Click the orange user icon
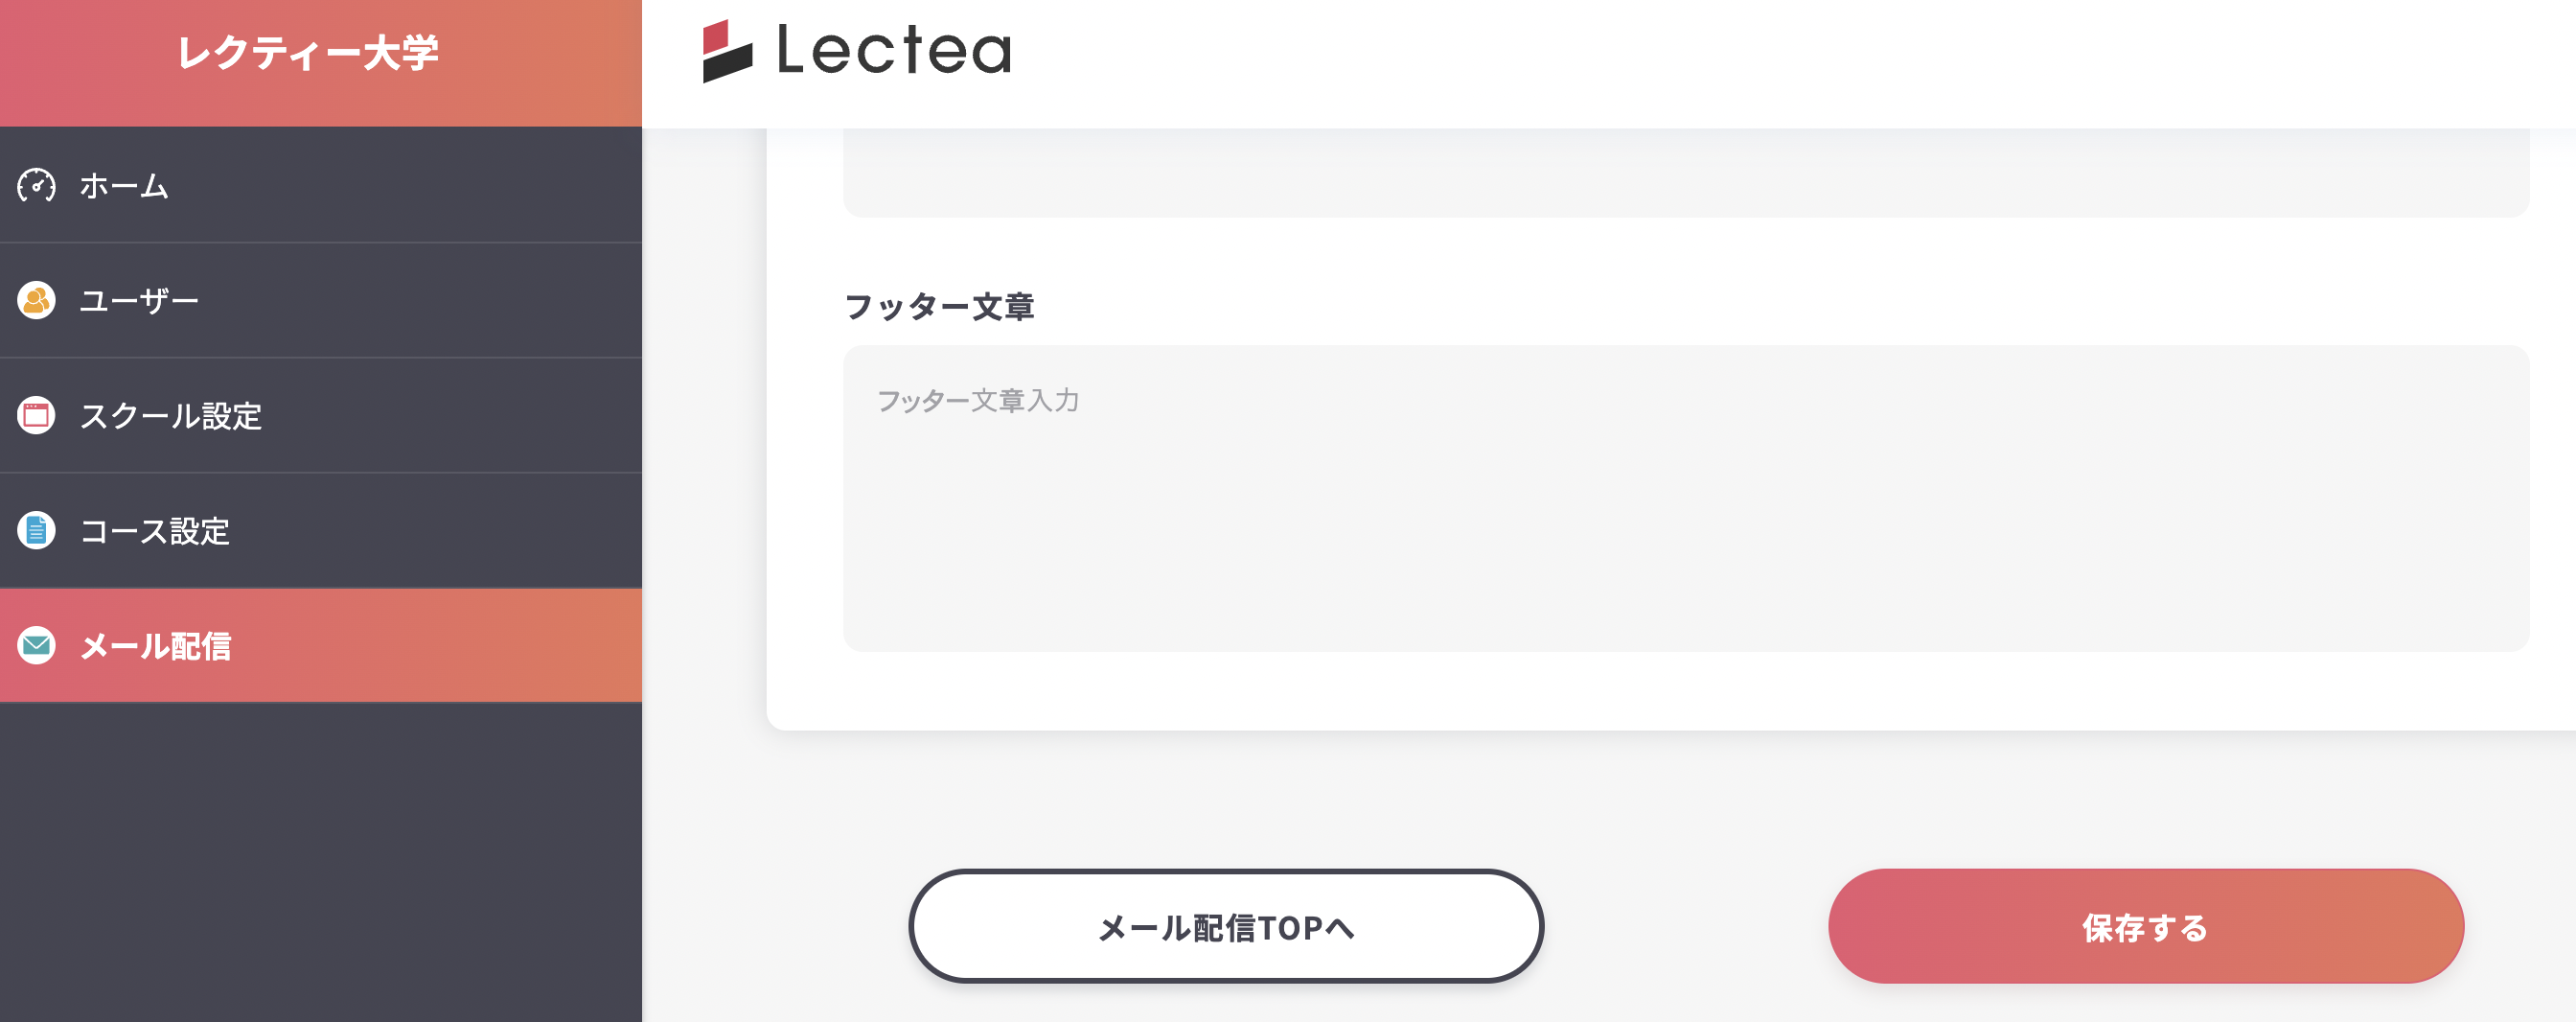 37,301
